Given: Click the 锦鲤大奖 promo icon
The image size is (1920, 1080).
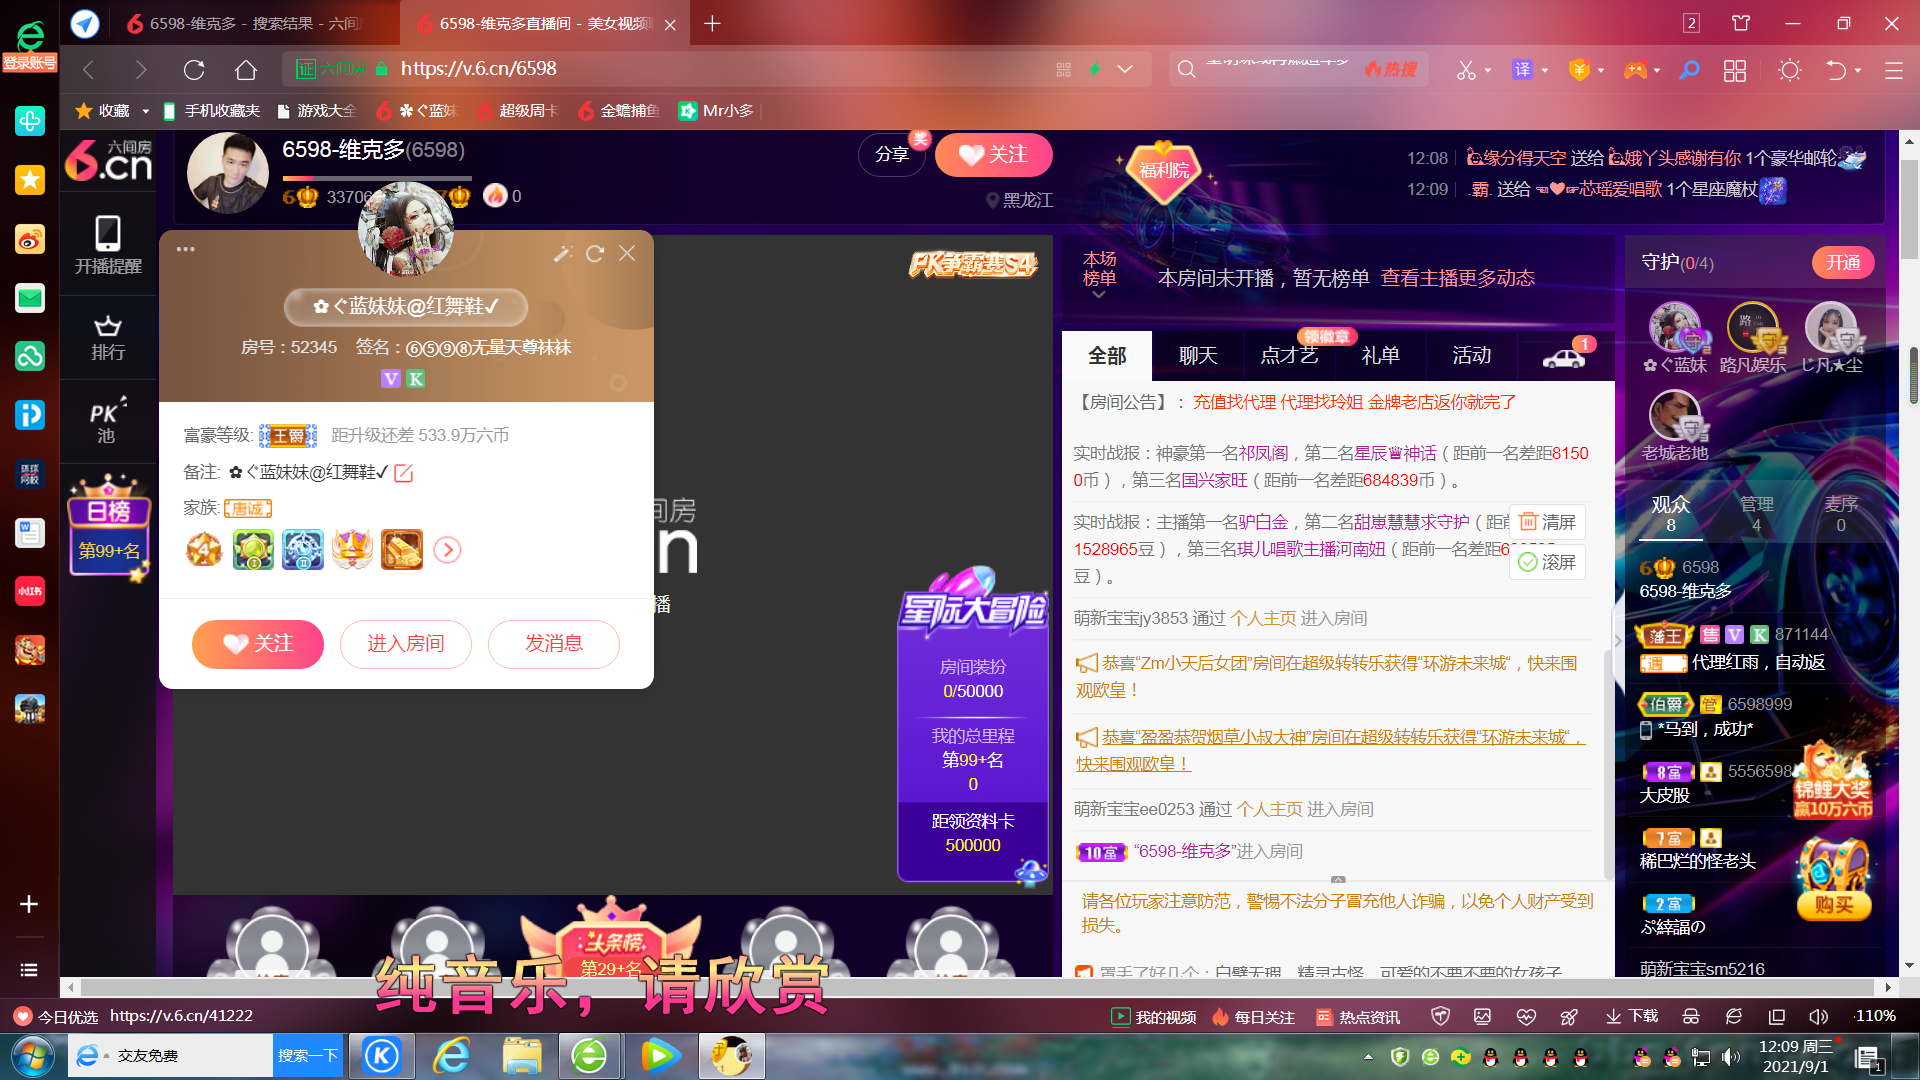Looking at the screenshot, I should click(1832, 781).
